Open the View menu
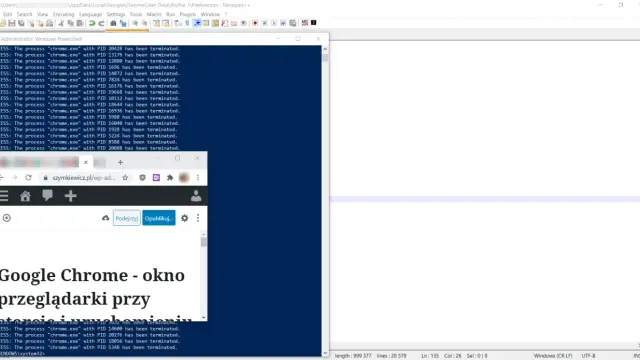The height and width of the screenshot is (360, 640). (42, 14)
